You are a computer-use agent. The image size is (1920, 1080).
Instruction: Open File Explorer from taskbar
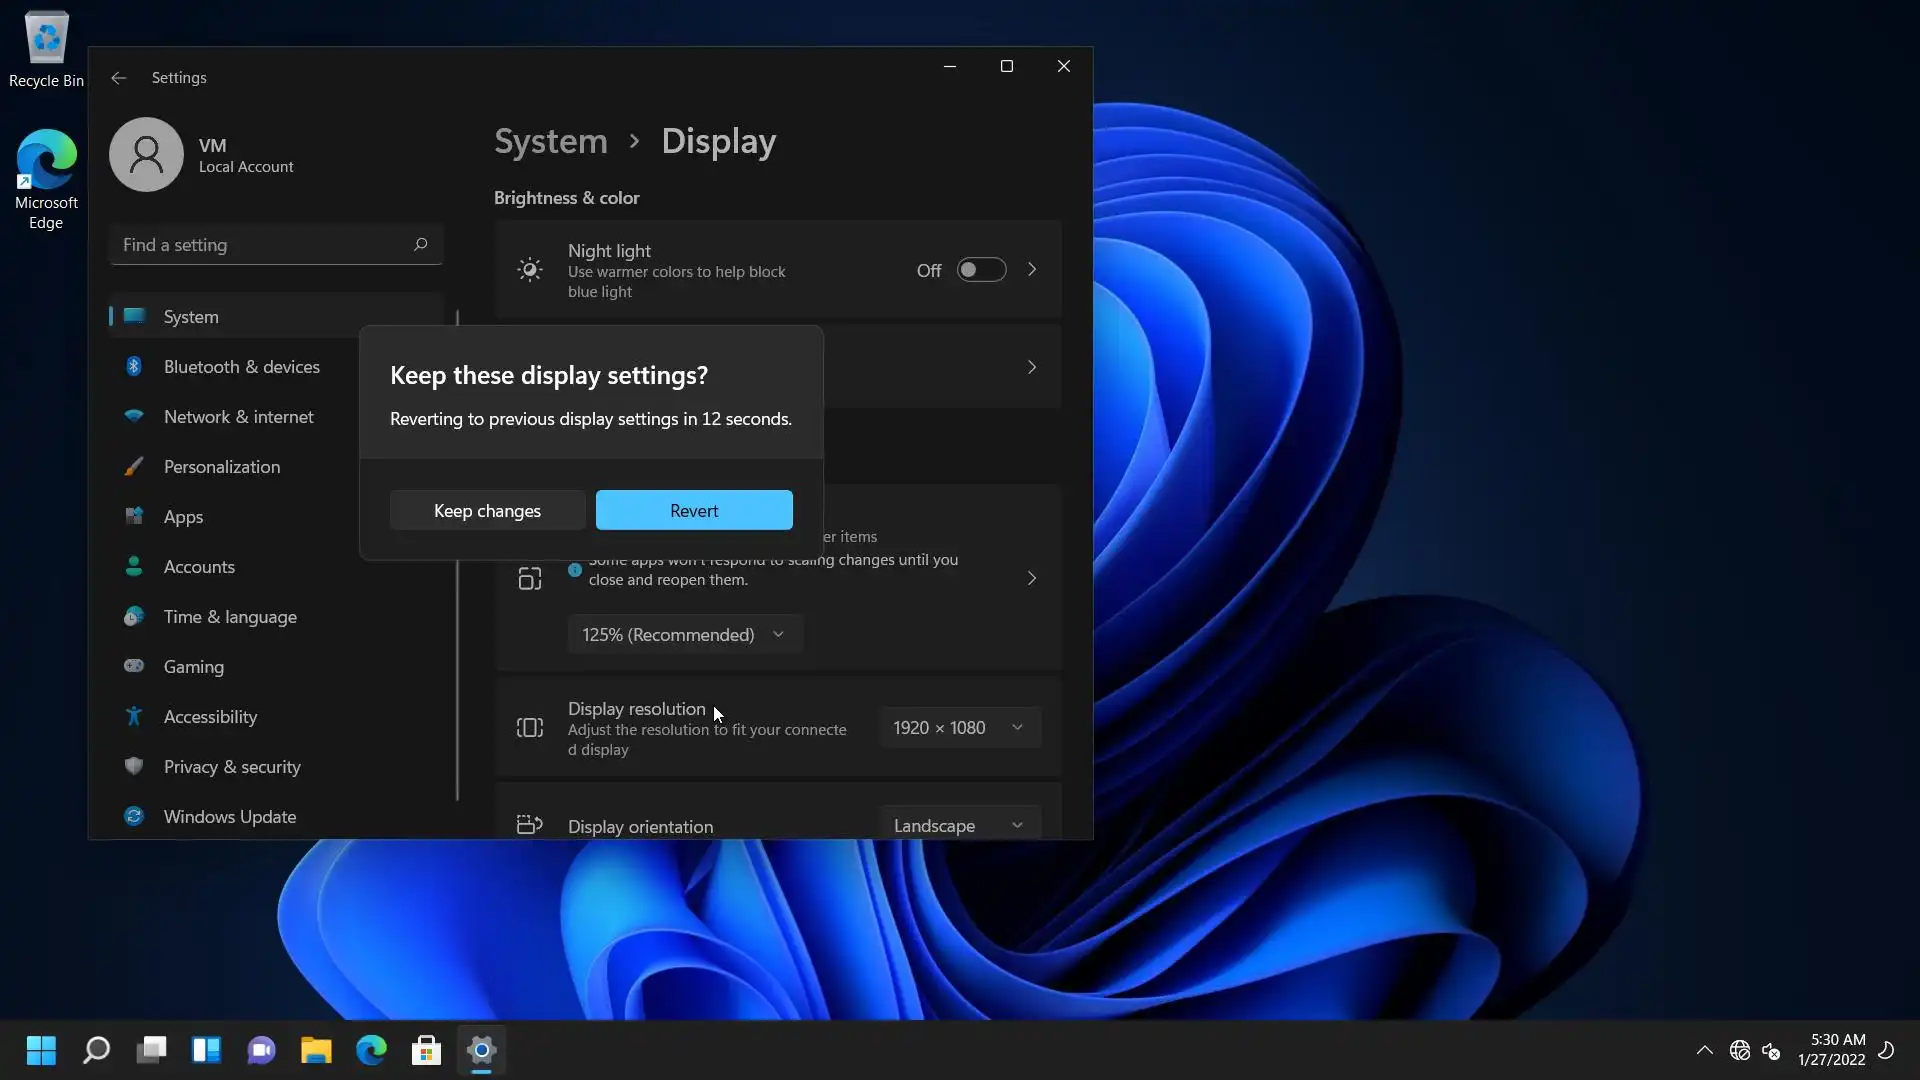click(316, 1050)
